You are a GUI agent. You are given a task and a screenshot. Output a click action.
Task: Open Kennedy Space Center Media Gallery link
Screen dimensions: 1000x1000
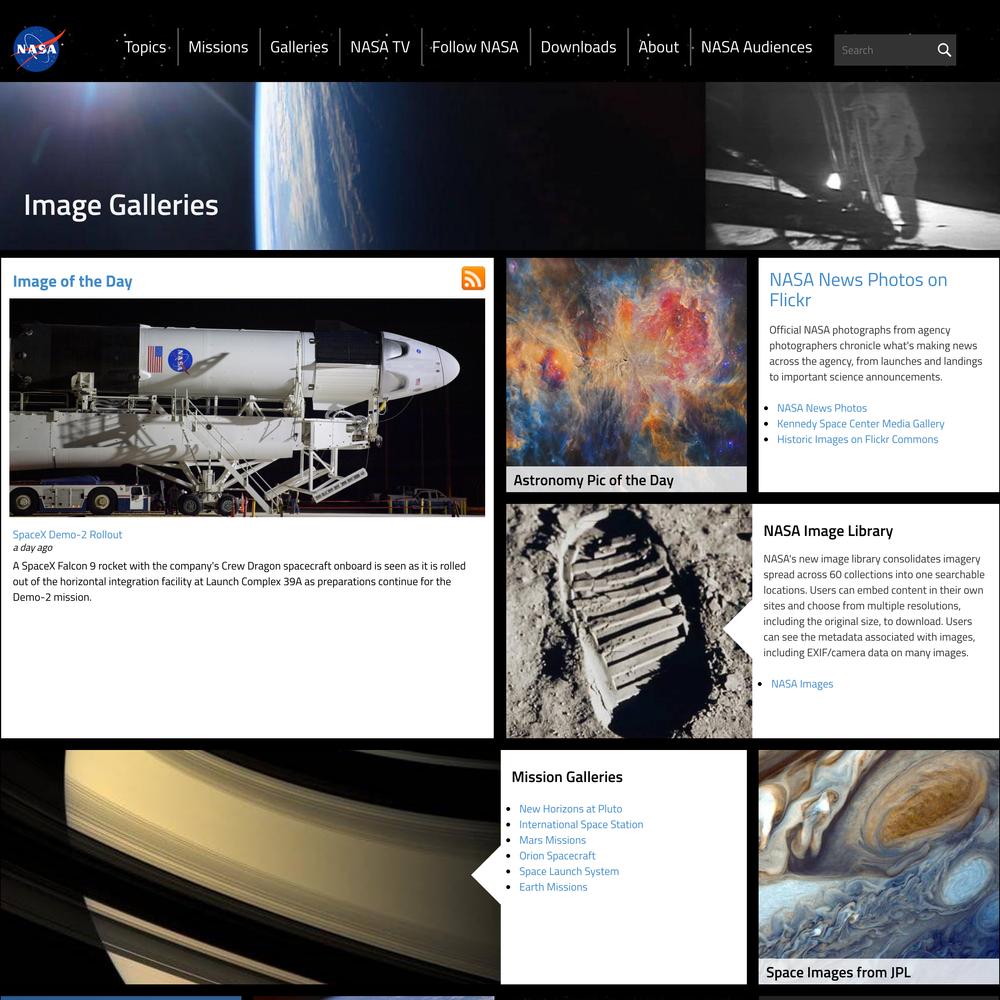click(860, 423)
